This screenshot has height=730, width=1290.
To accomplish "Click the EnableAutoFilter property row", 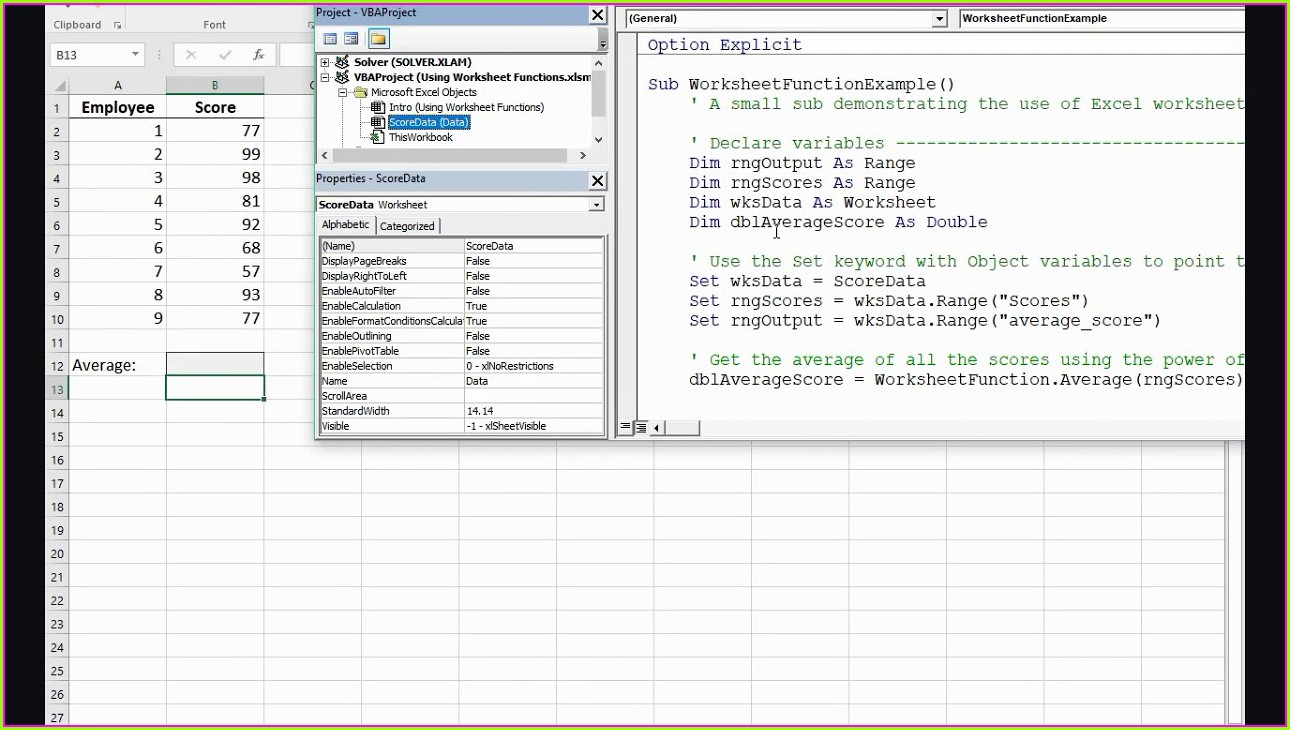I will (x=461, y=291).
